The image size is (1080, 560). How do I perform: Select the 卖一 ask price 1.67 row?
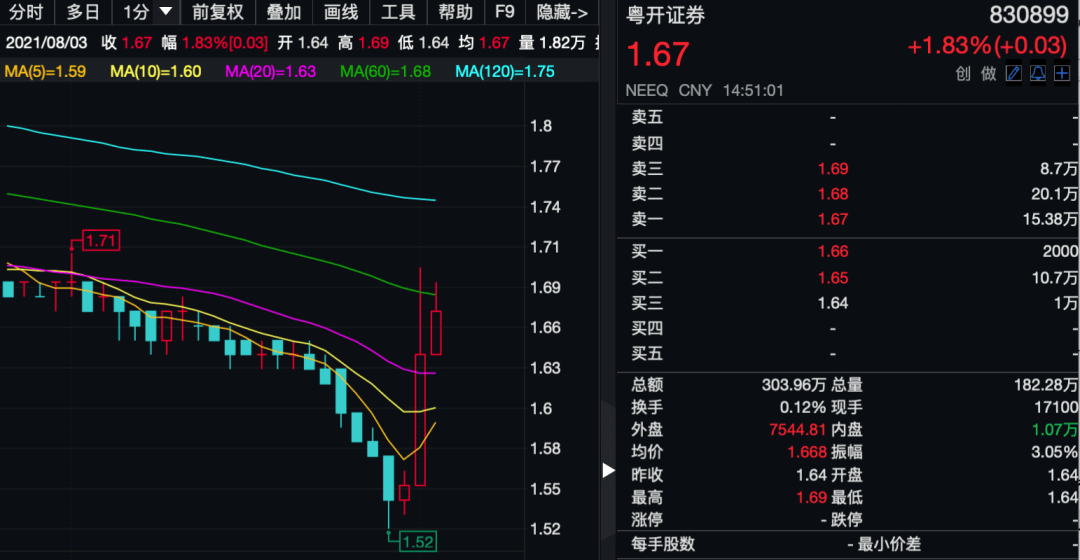(853, 219)
